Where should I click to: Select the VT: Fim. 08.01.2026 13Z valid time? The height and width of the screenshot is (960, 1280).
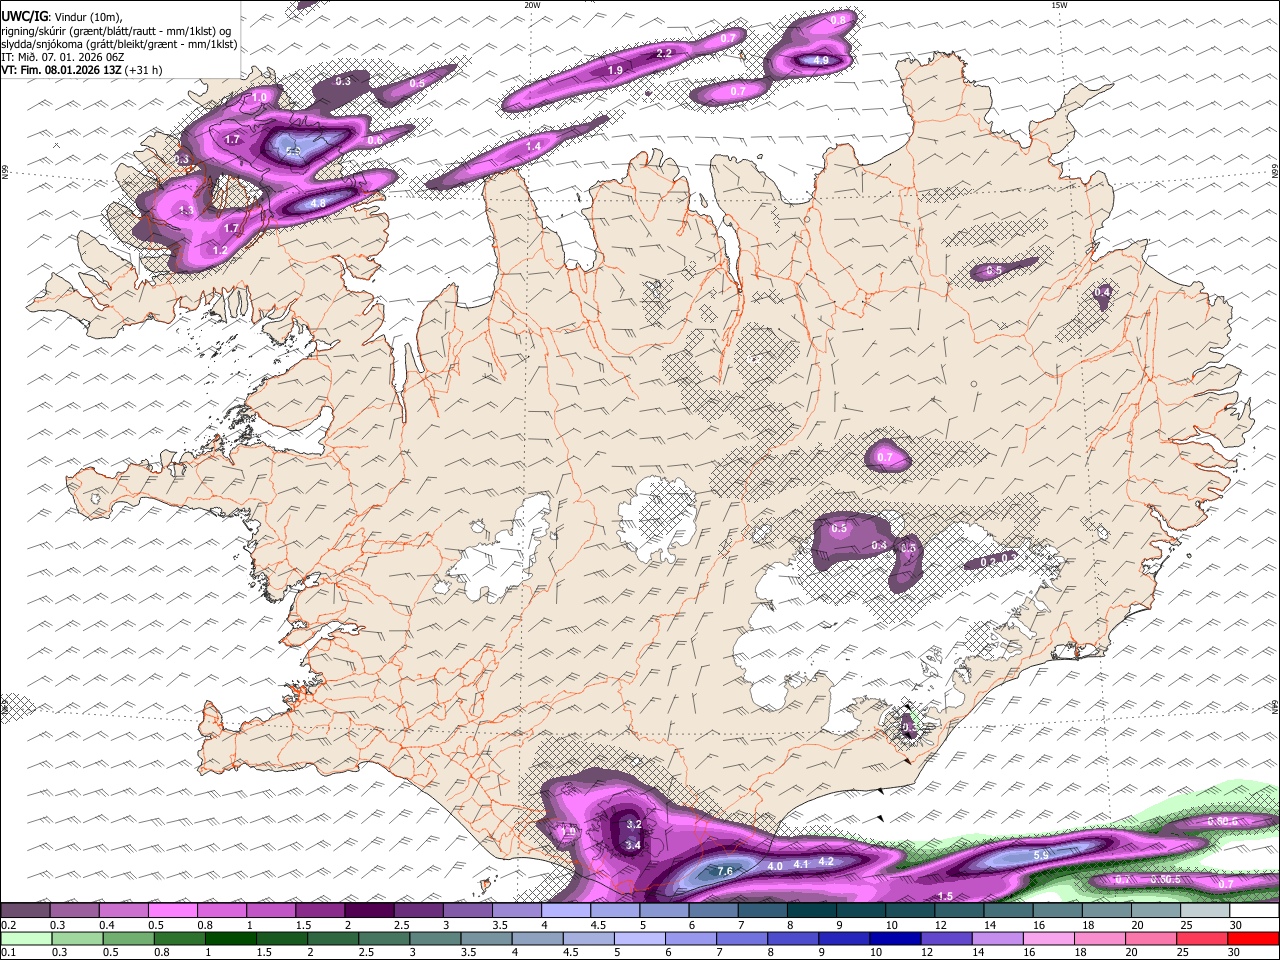point(82,70)
